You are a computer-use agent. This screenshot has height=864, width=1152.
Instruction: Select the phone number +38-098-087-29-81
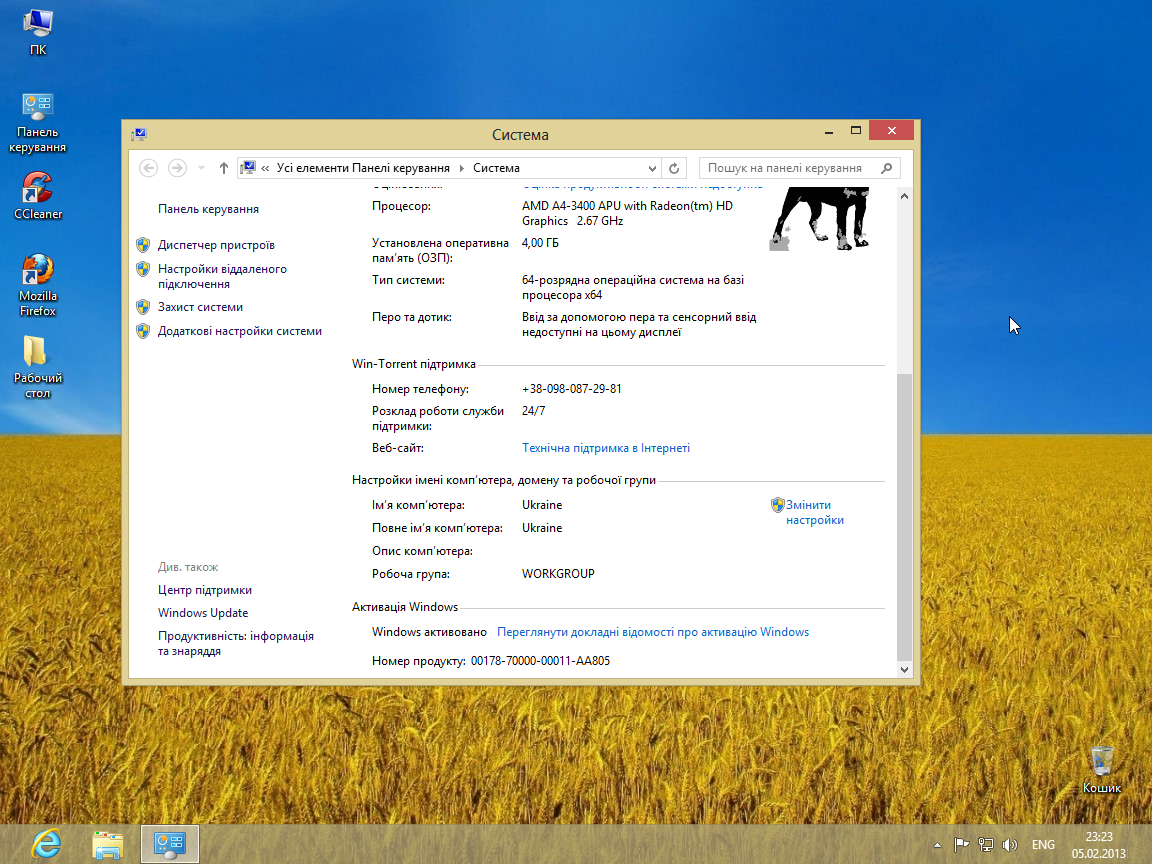(572, 389)
